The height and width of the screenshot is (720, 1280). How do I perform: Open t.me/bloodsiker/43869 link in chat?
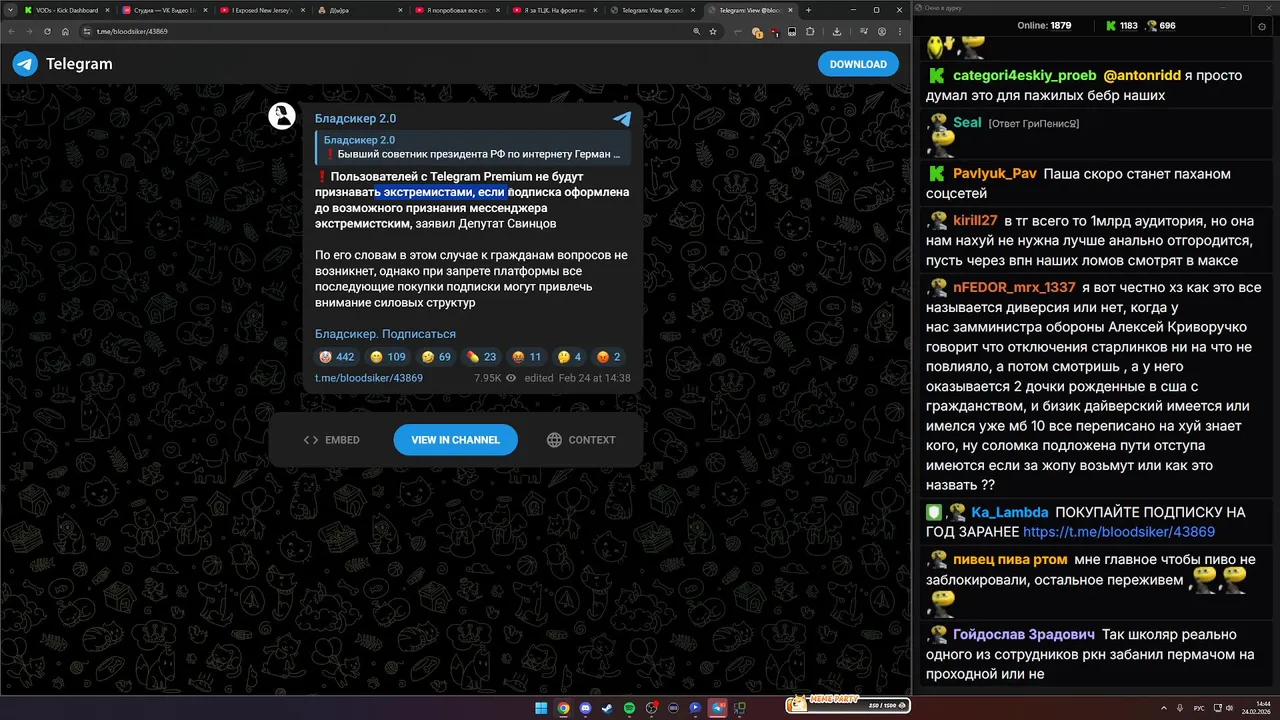(x=1119, y=532)
